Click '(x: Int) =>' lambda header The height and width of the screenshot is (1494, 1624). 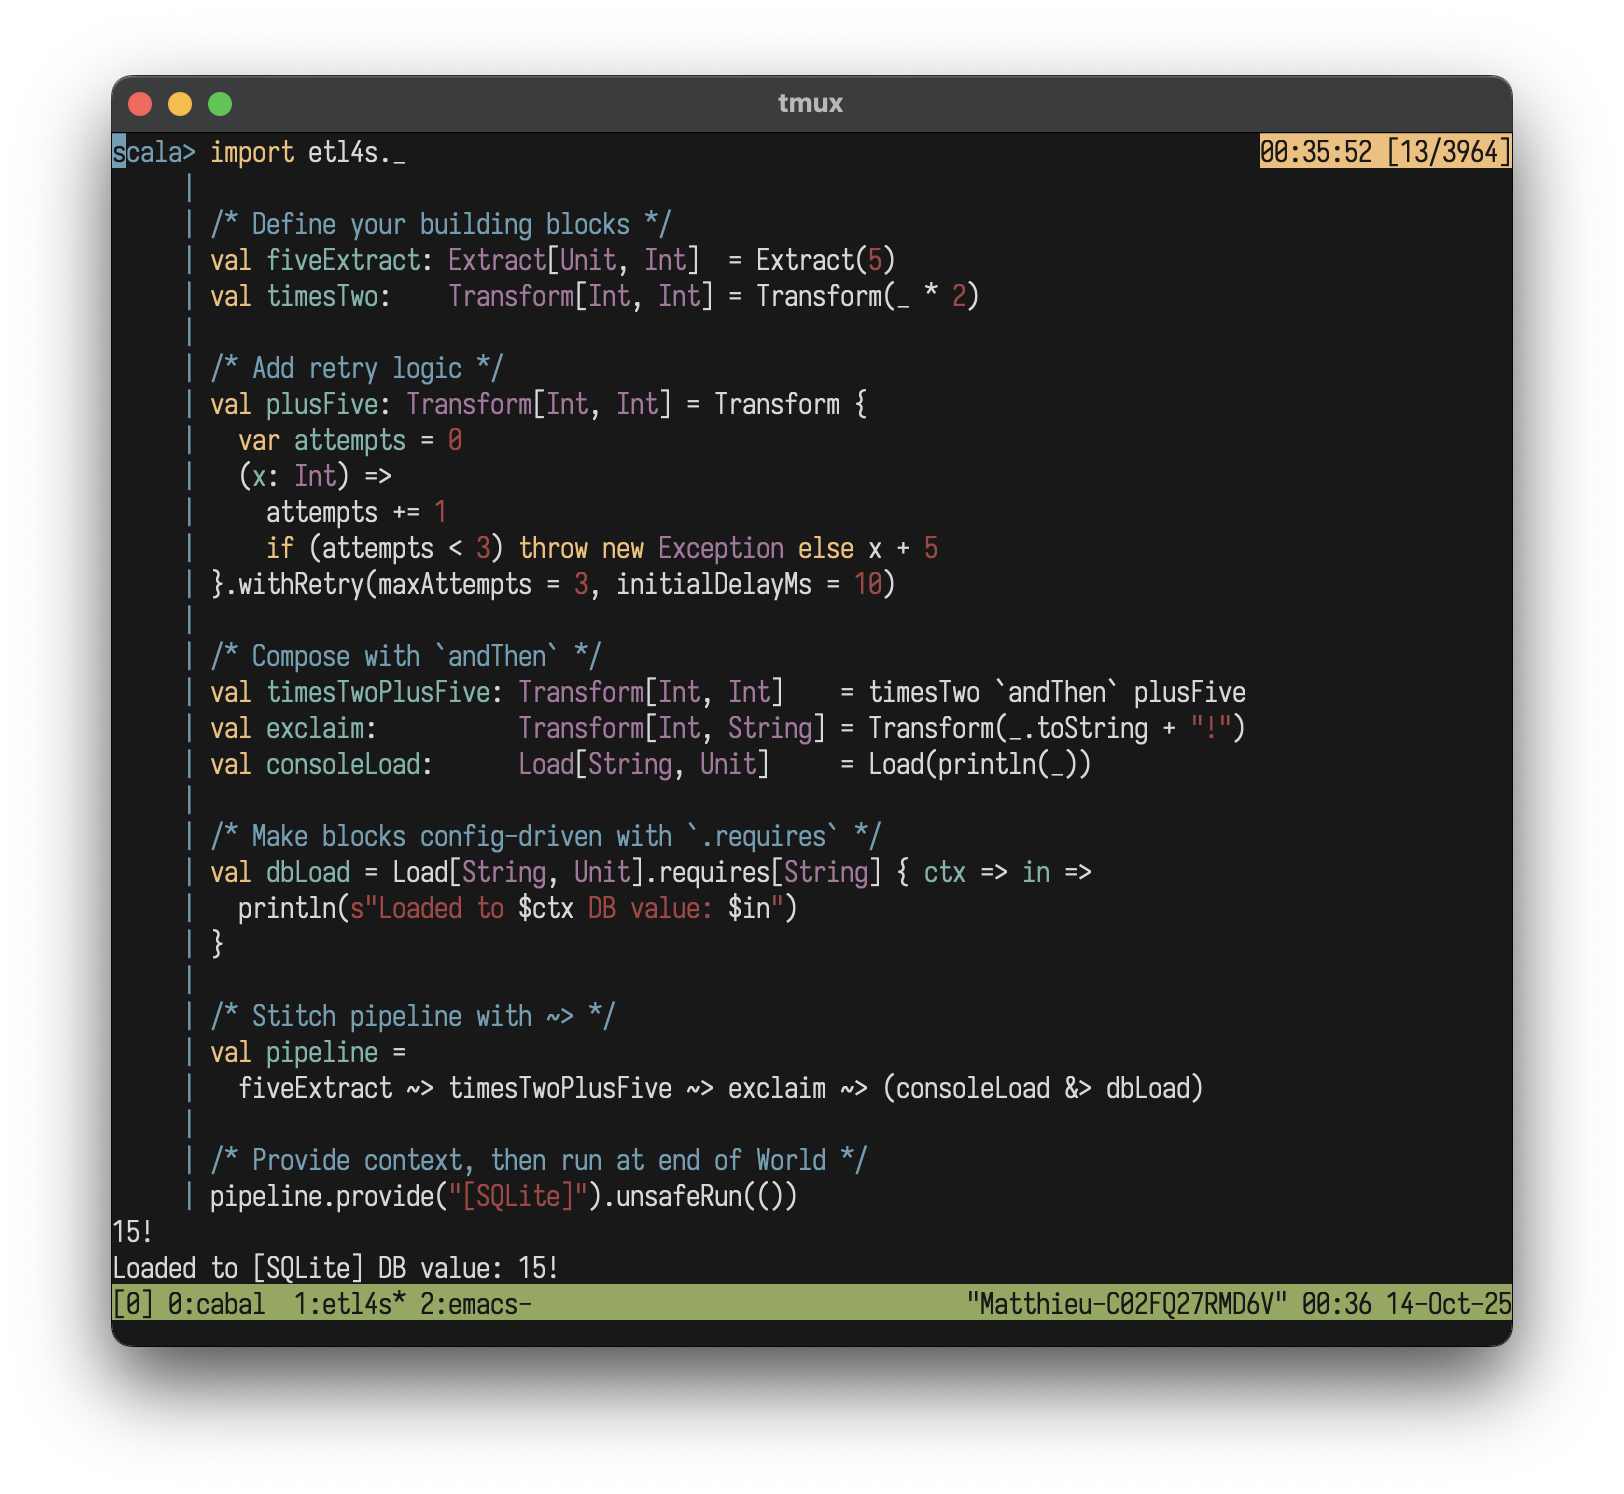pos(315,476)
